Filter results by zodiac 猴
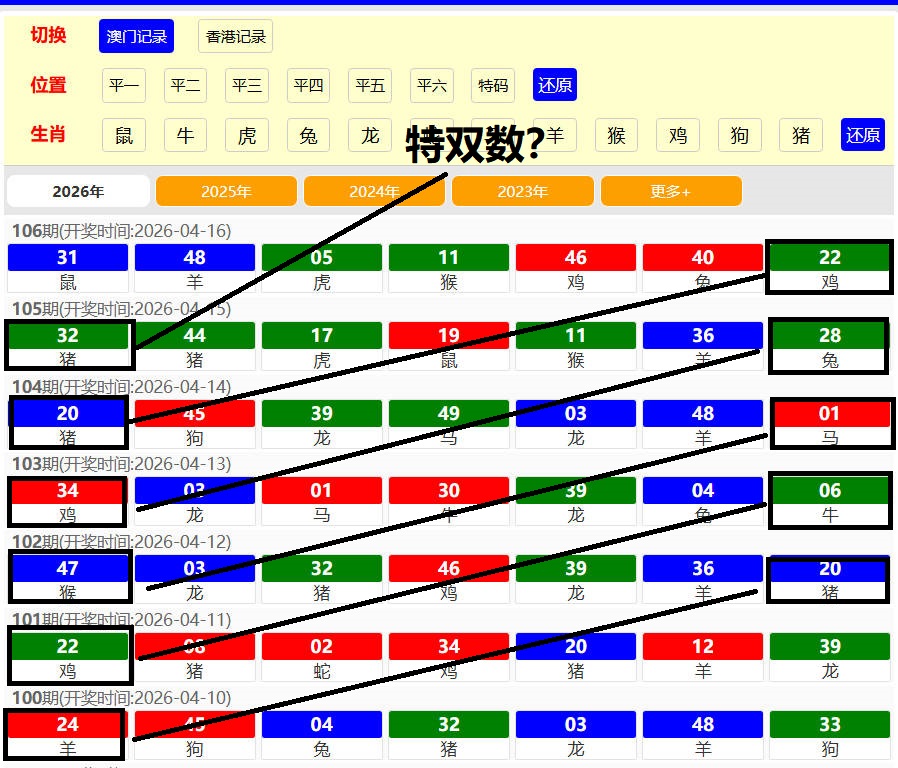 tap(616, 135)
